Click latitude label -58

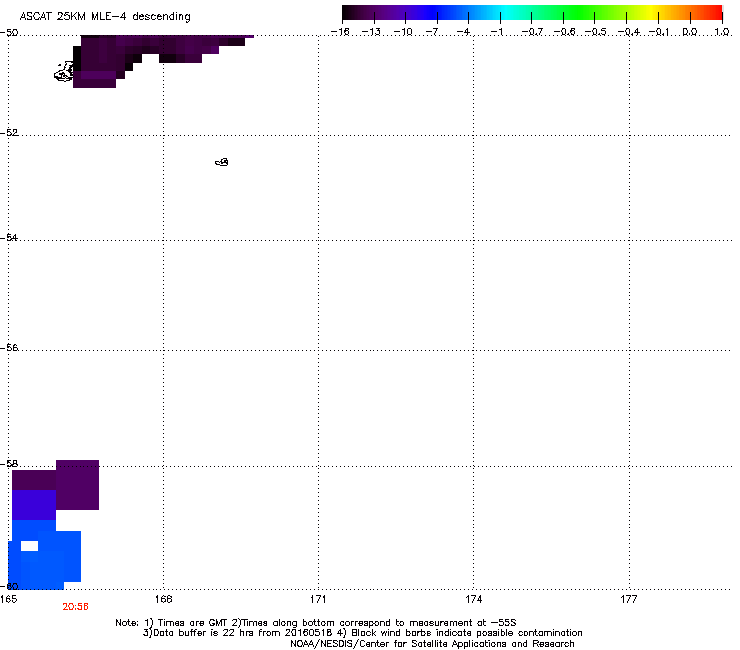point(9,464)
